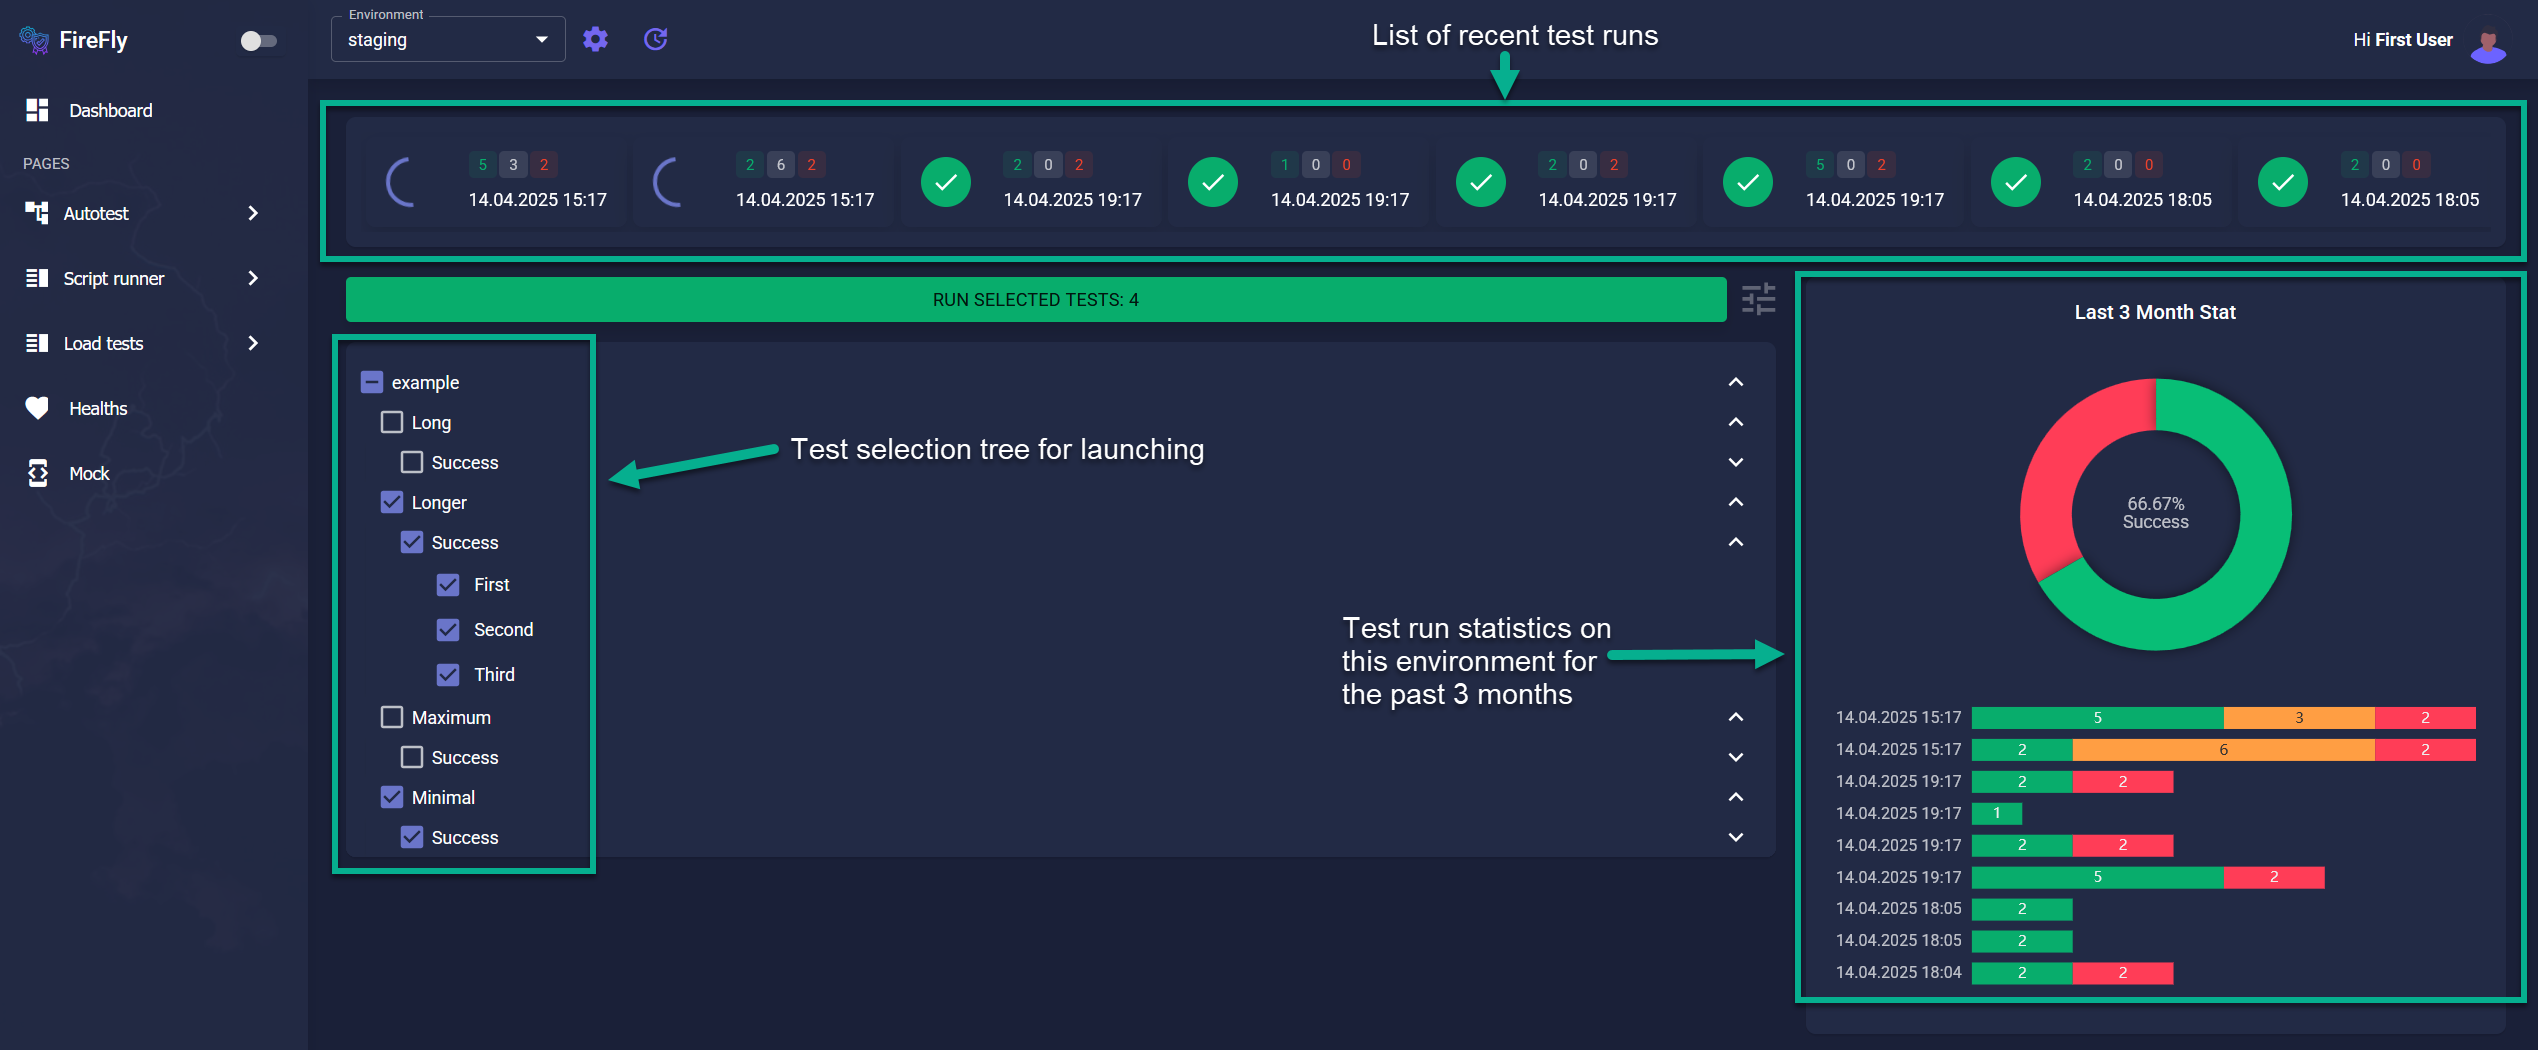Toggle the theme switch near FireFly
Image resolution: width=2538 pixels, height=1050 pixels.
coord(259,41)
